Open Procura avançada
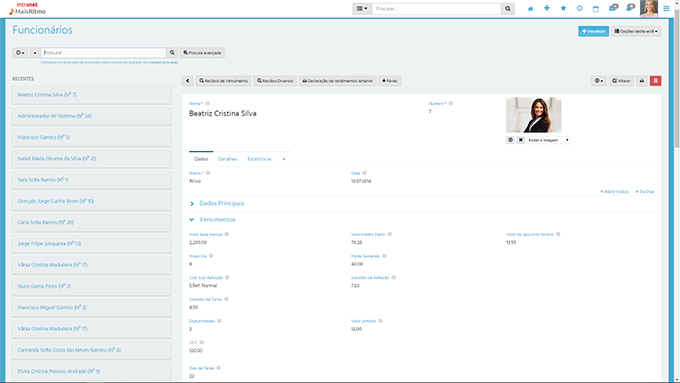Screen dimensions: 680x383 coord(203,53)
